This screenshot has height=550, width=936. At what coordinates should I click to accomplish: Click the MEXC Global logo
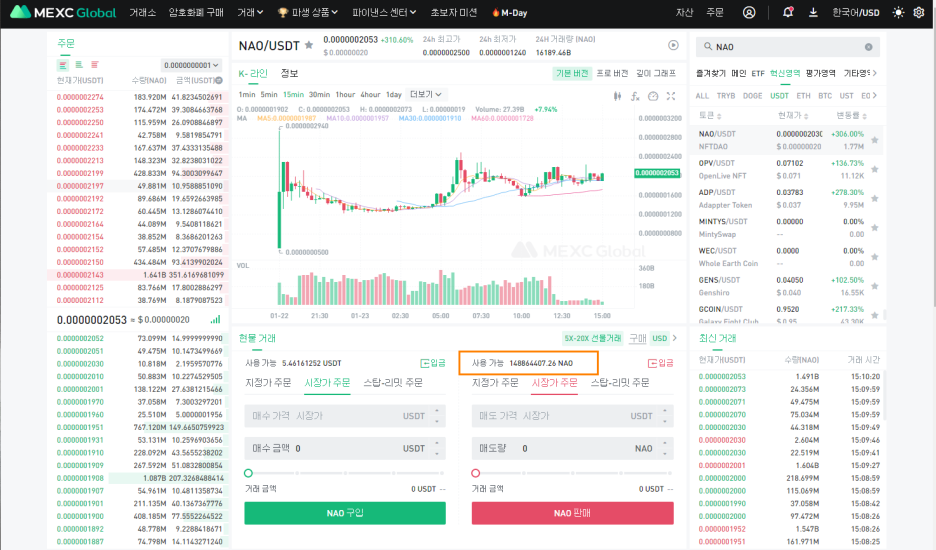point(63,12)
